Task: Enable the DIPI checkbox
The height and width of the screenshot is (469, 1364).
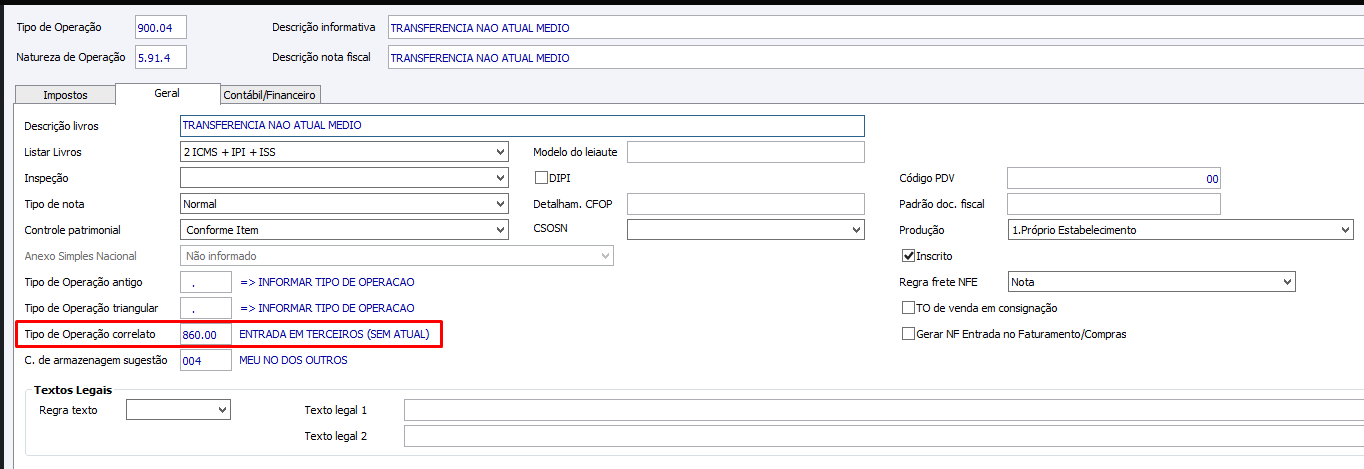Action: pos(542,178)
